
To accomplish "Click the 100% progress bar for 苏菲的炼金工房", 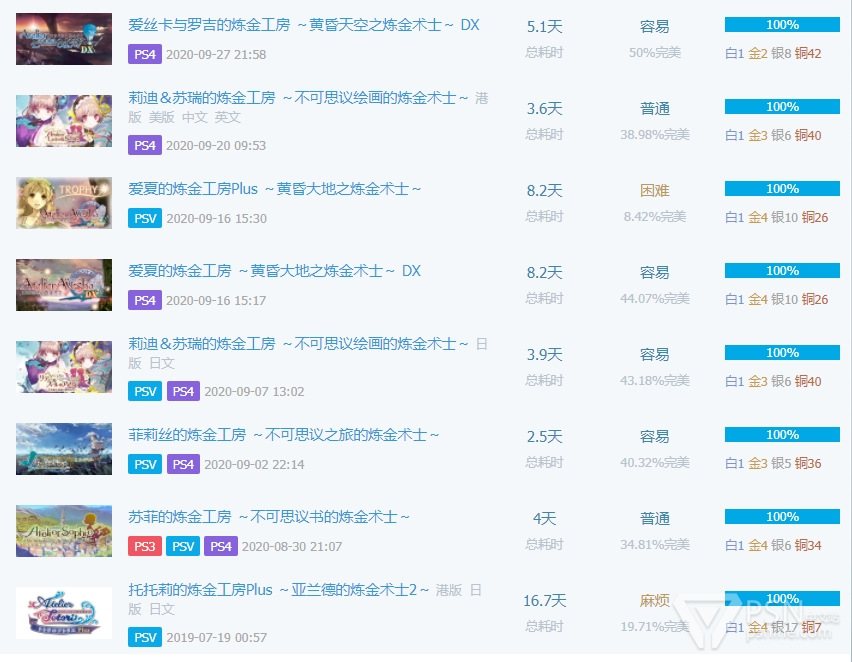I will (782, 517).
